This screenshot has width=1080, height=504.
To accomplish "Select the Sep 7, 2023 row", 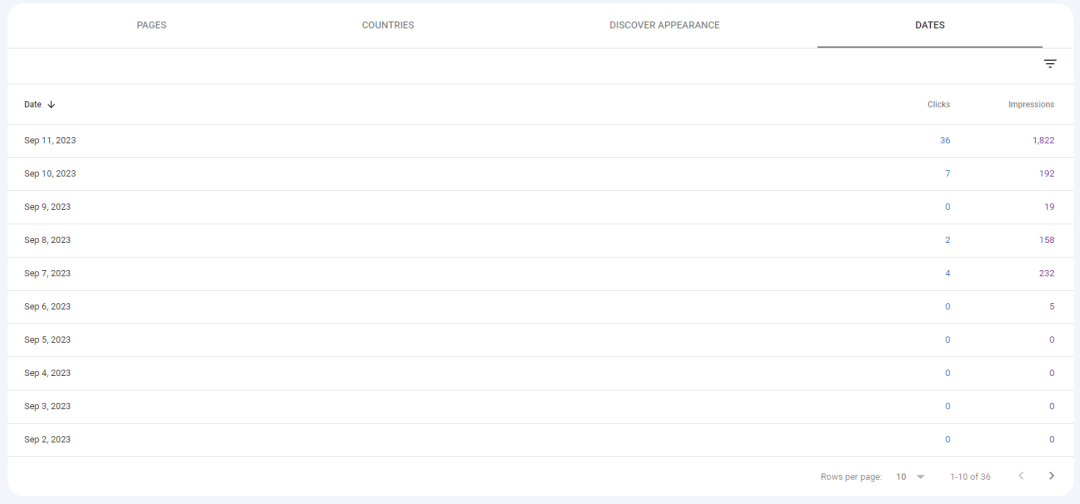I will pyautogui.click(x=540, y=273).
